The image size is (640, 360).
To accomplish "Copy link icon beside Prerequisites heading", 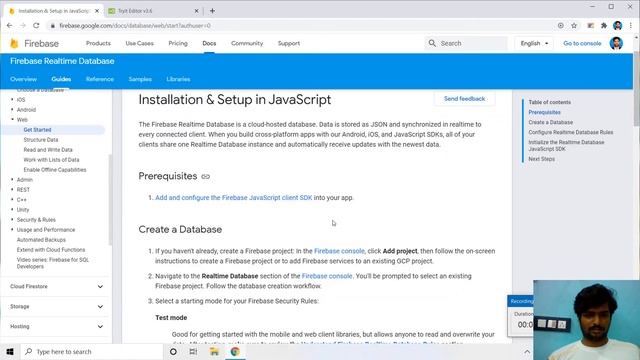I will (206, 176).
